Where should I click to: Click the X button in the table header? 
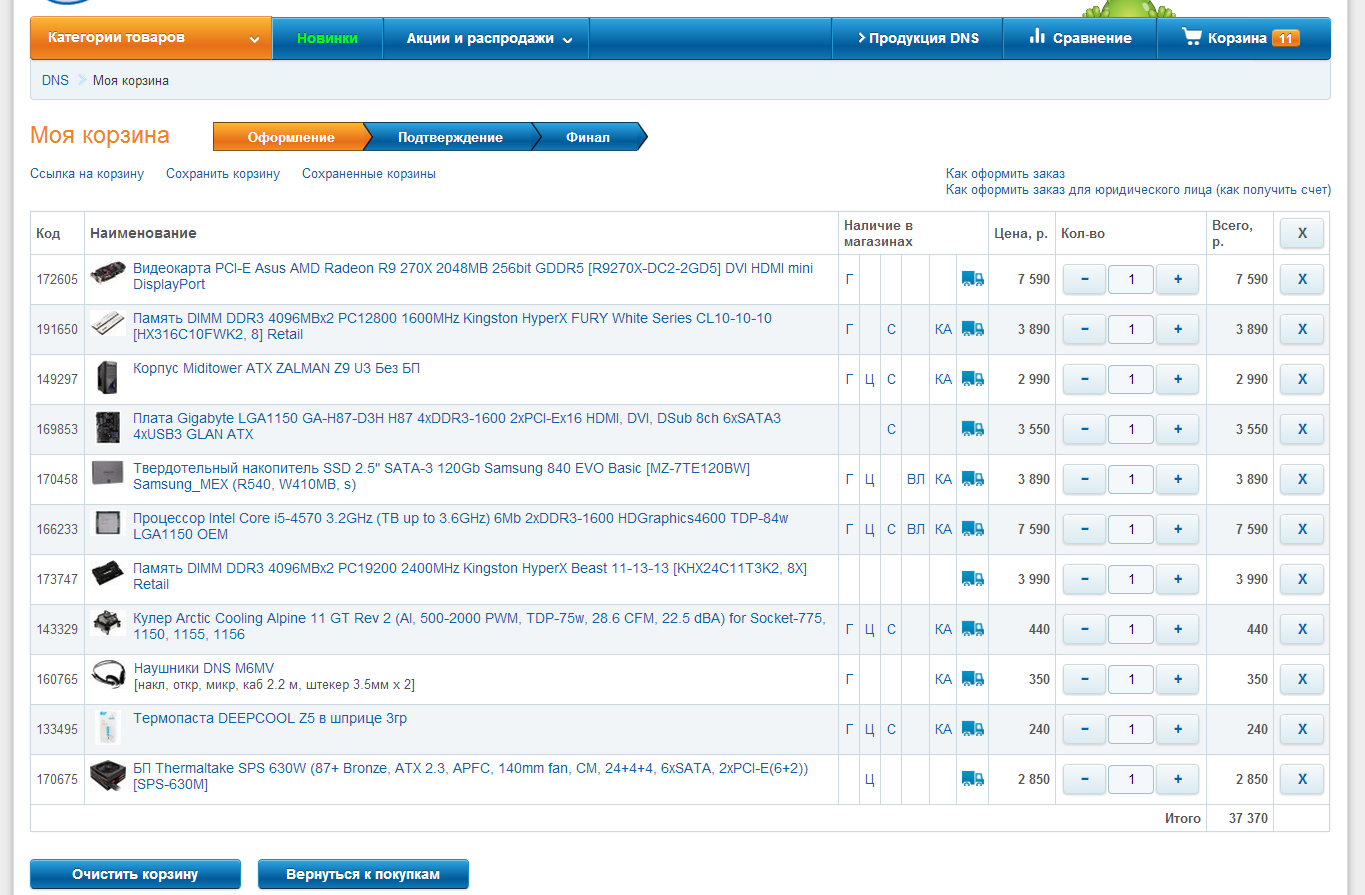(x=1301, y=233)
